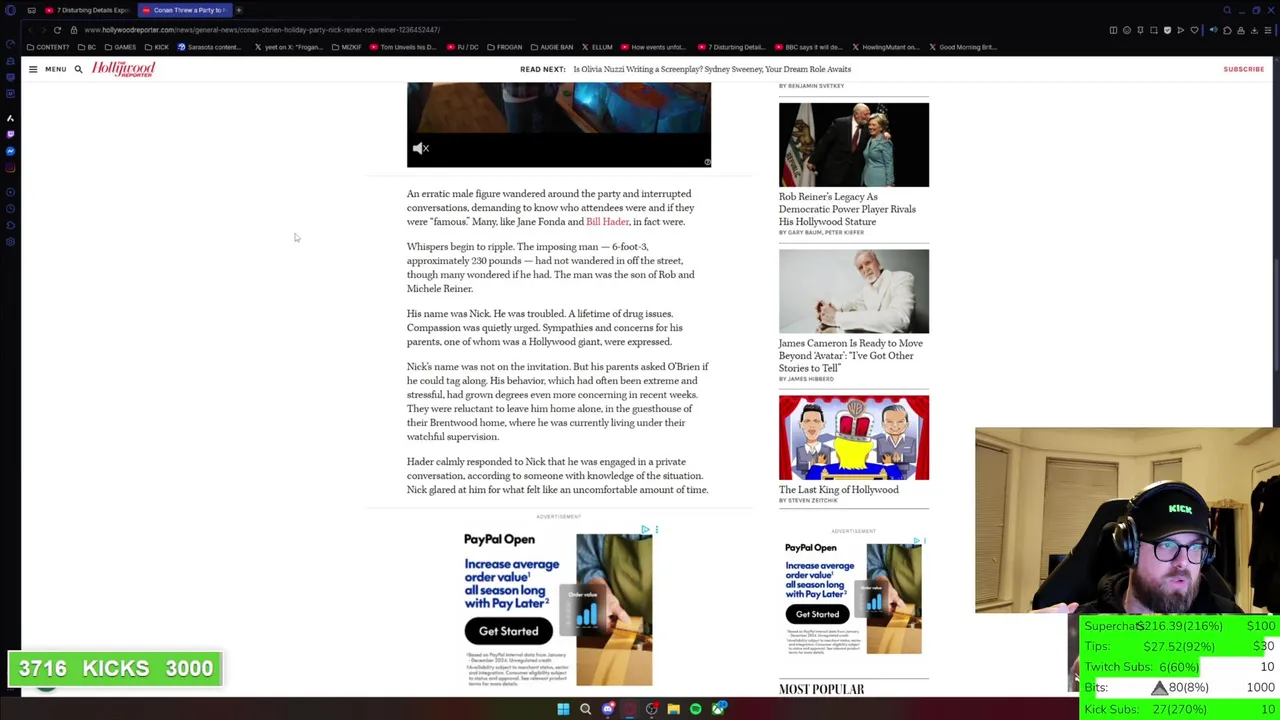
Task: Open the "Good Morning Brit..." bookmark
Action: coord(963,47)
